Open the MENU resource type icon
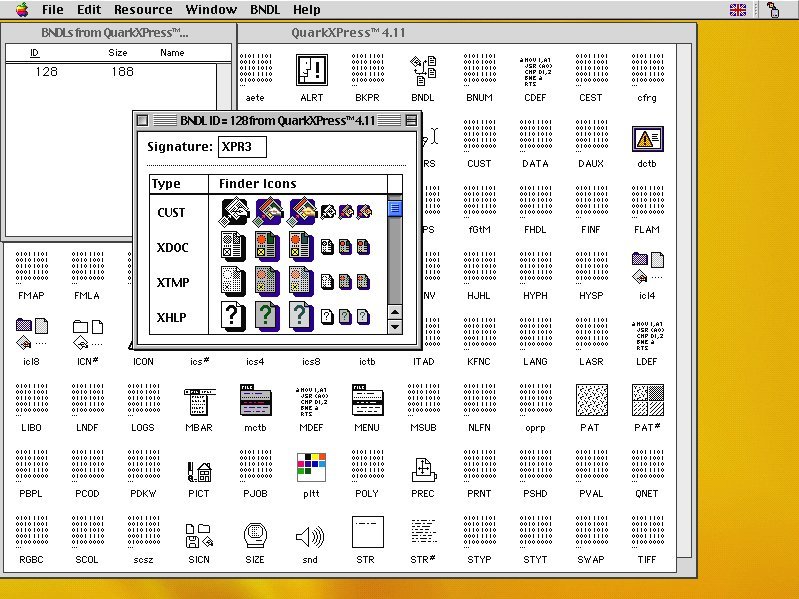The image size is (799, 599). [366, 402]
